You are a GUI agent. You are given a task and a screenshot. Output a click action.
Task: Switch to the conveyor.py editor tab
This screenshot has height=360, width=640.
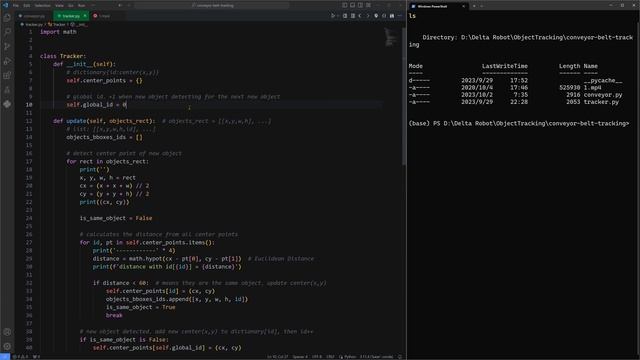(34, 16)
